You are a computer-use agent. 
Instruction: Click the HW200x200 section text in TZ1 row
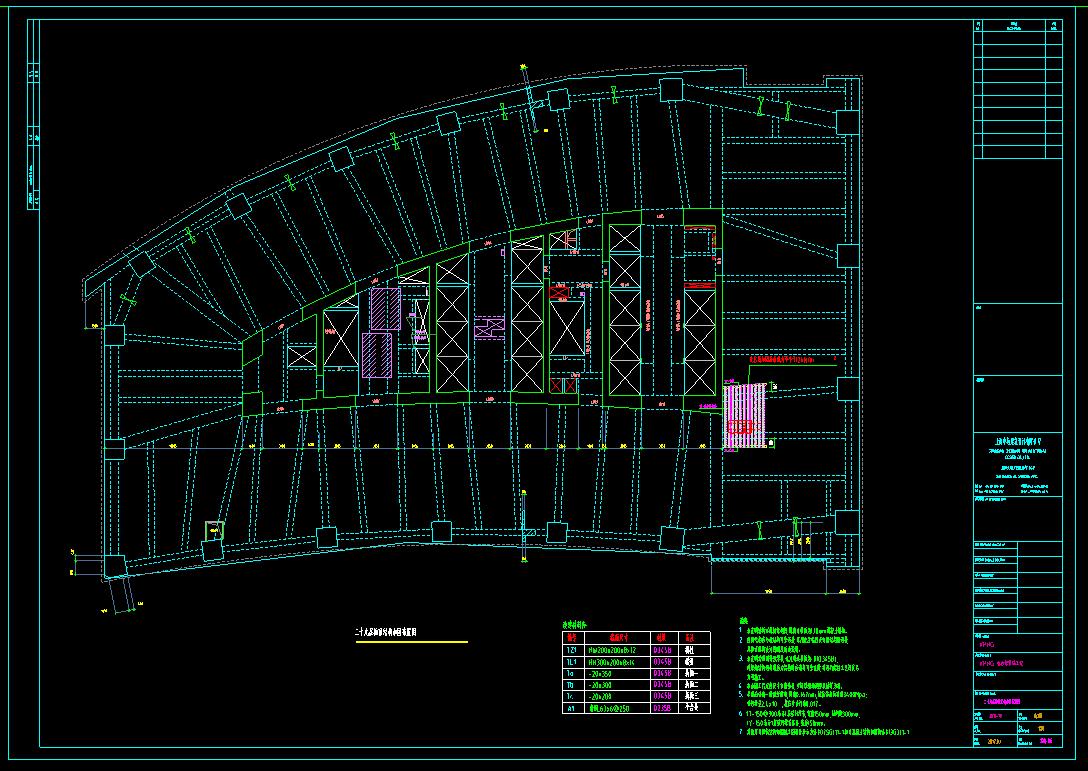click(612, 650)
